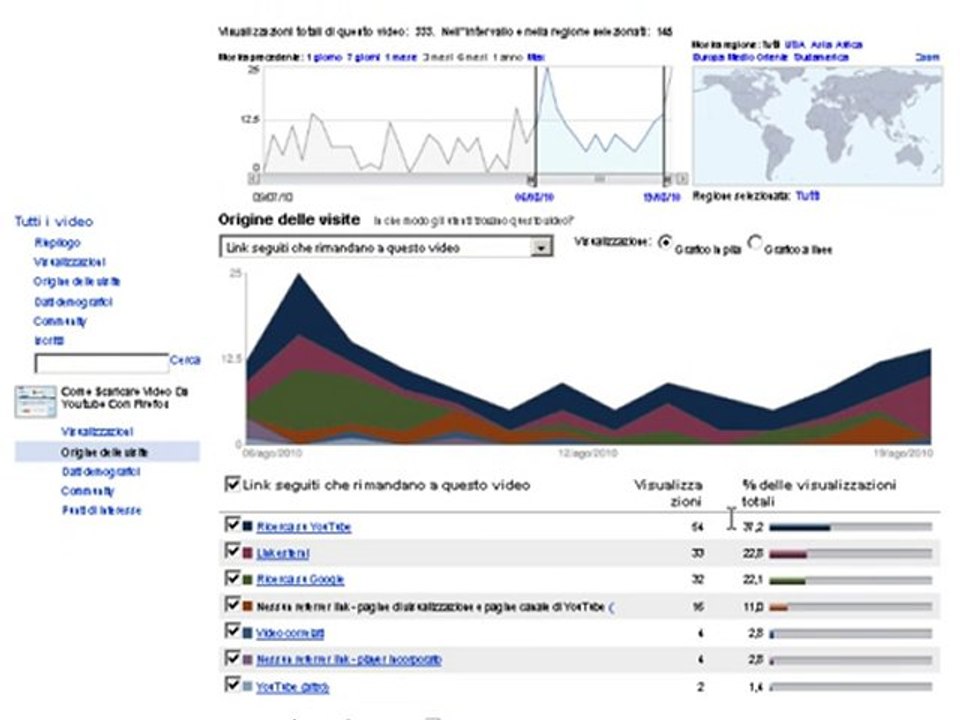Open 'Tutti i video' in the sidebar
The width and height of the screenshot is (960, 720).
click(54, 222)
